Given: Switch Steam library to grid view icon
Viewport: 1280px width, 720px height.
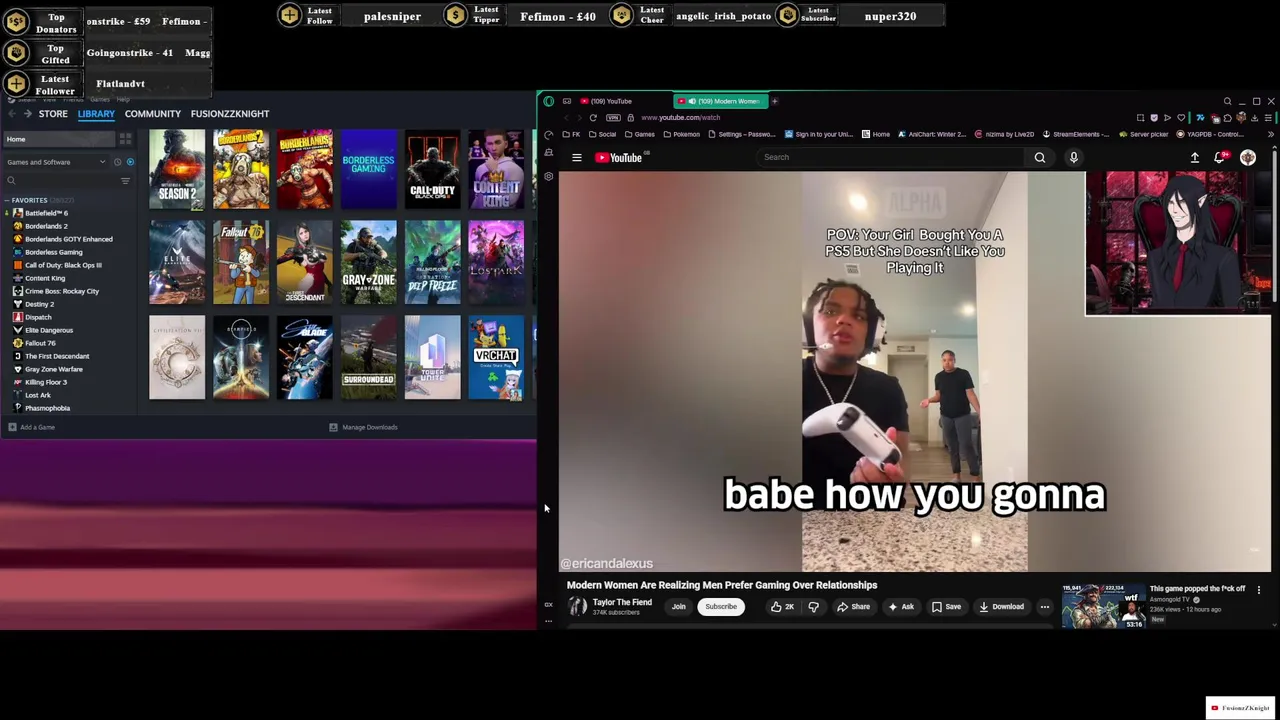Looking at the screenshot, I should (x=125, y=139).
